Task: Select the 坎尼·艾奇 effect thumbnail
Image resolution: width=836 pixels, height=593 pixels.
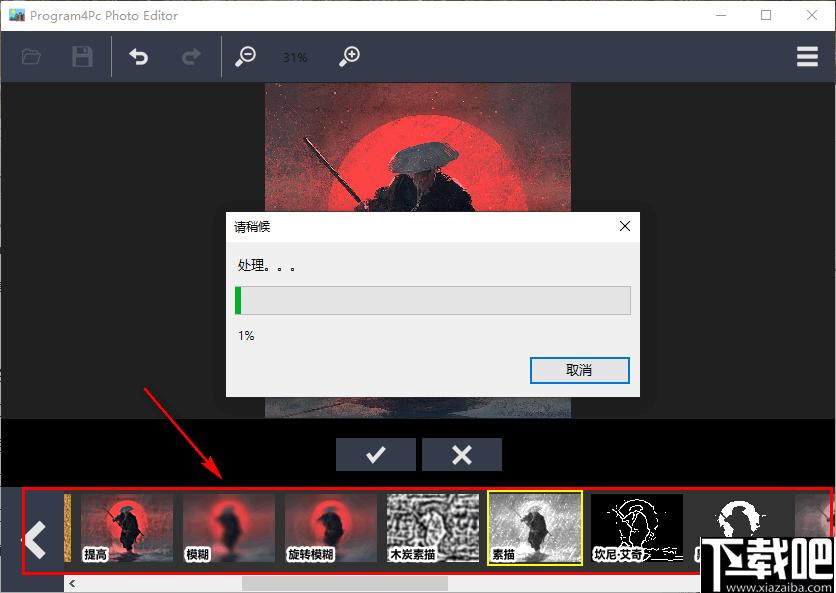Action: pos(637,528)
